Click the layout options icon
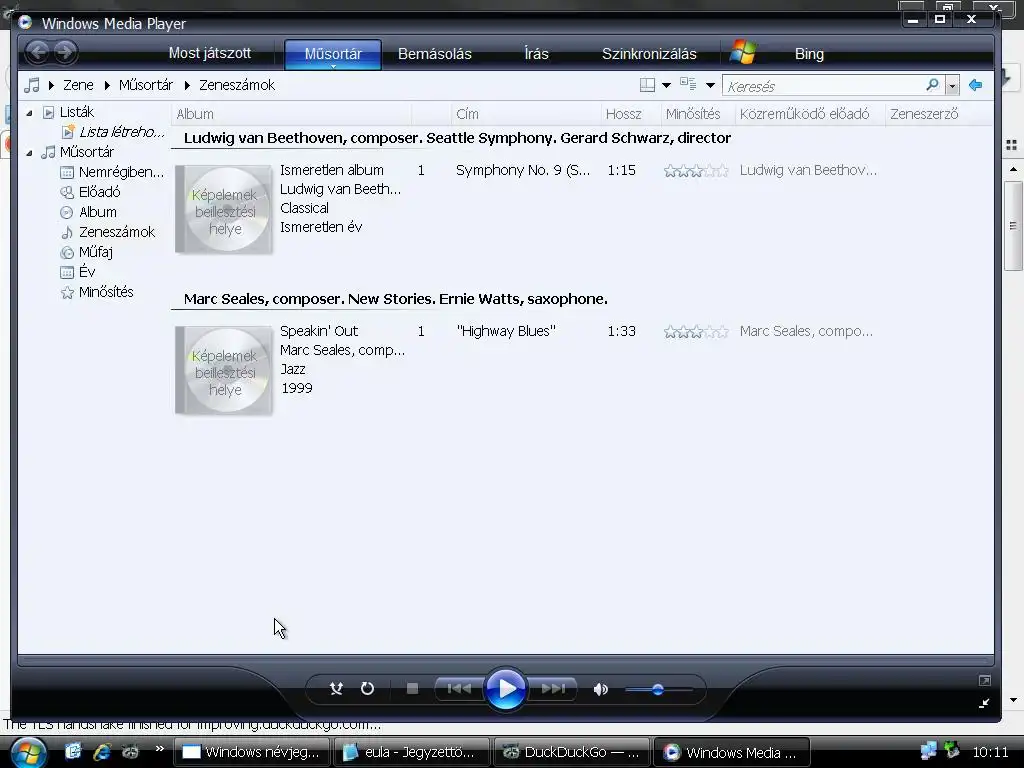The height and width of the screenshot is (768, 1024). 647,85
